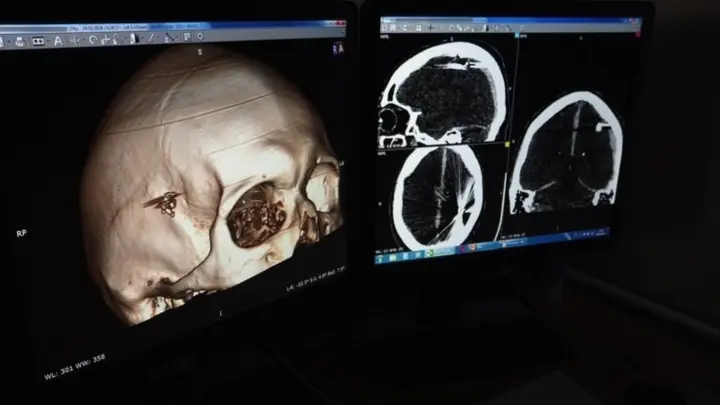Select the axial CT slice panel
This screenshot has height=405, width=720.
(438, 195)
